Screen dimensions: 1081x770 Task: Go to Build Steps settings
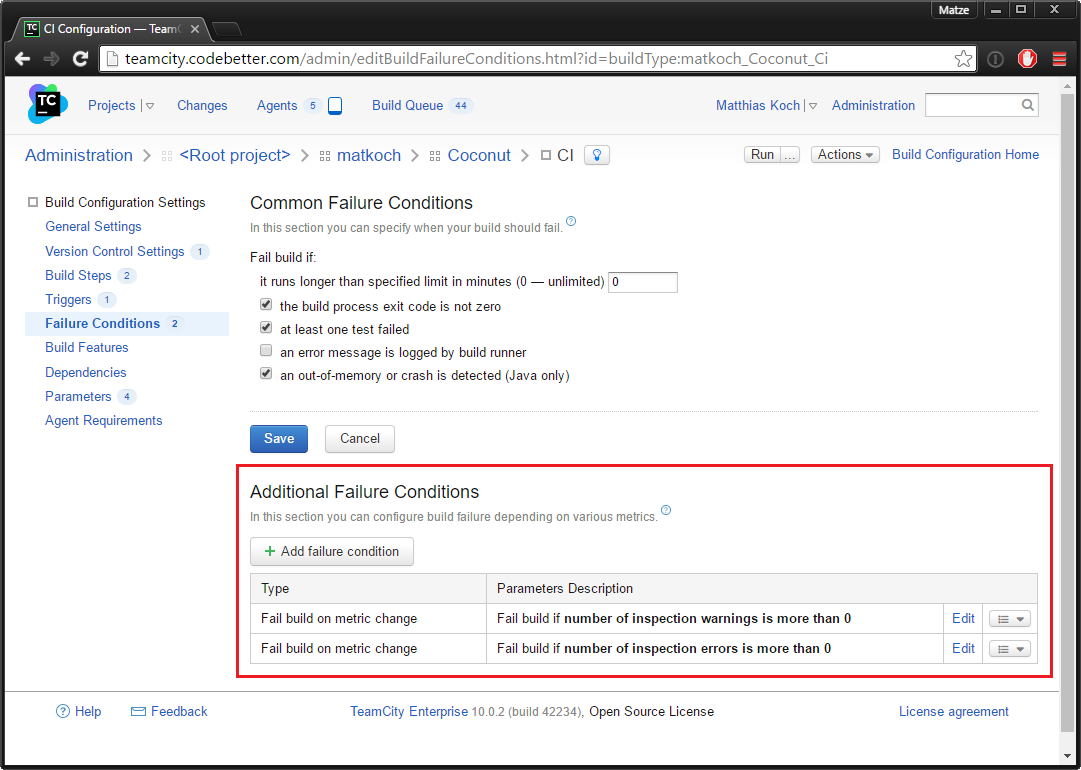tap(78, 276)
